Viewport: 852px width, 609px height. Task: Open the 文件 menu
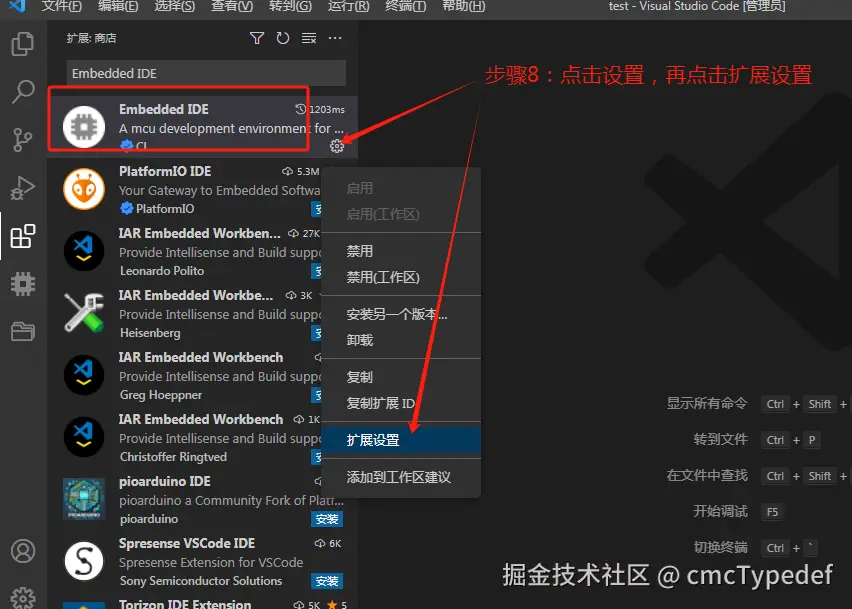tap(61, 7)
